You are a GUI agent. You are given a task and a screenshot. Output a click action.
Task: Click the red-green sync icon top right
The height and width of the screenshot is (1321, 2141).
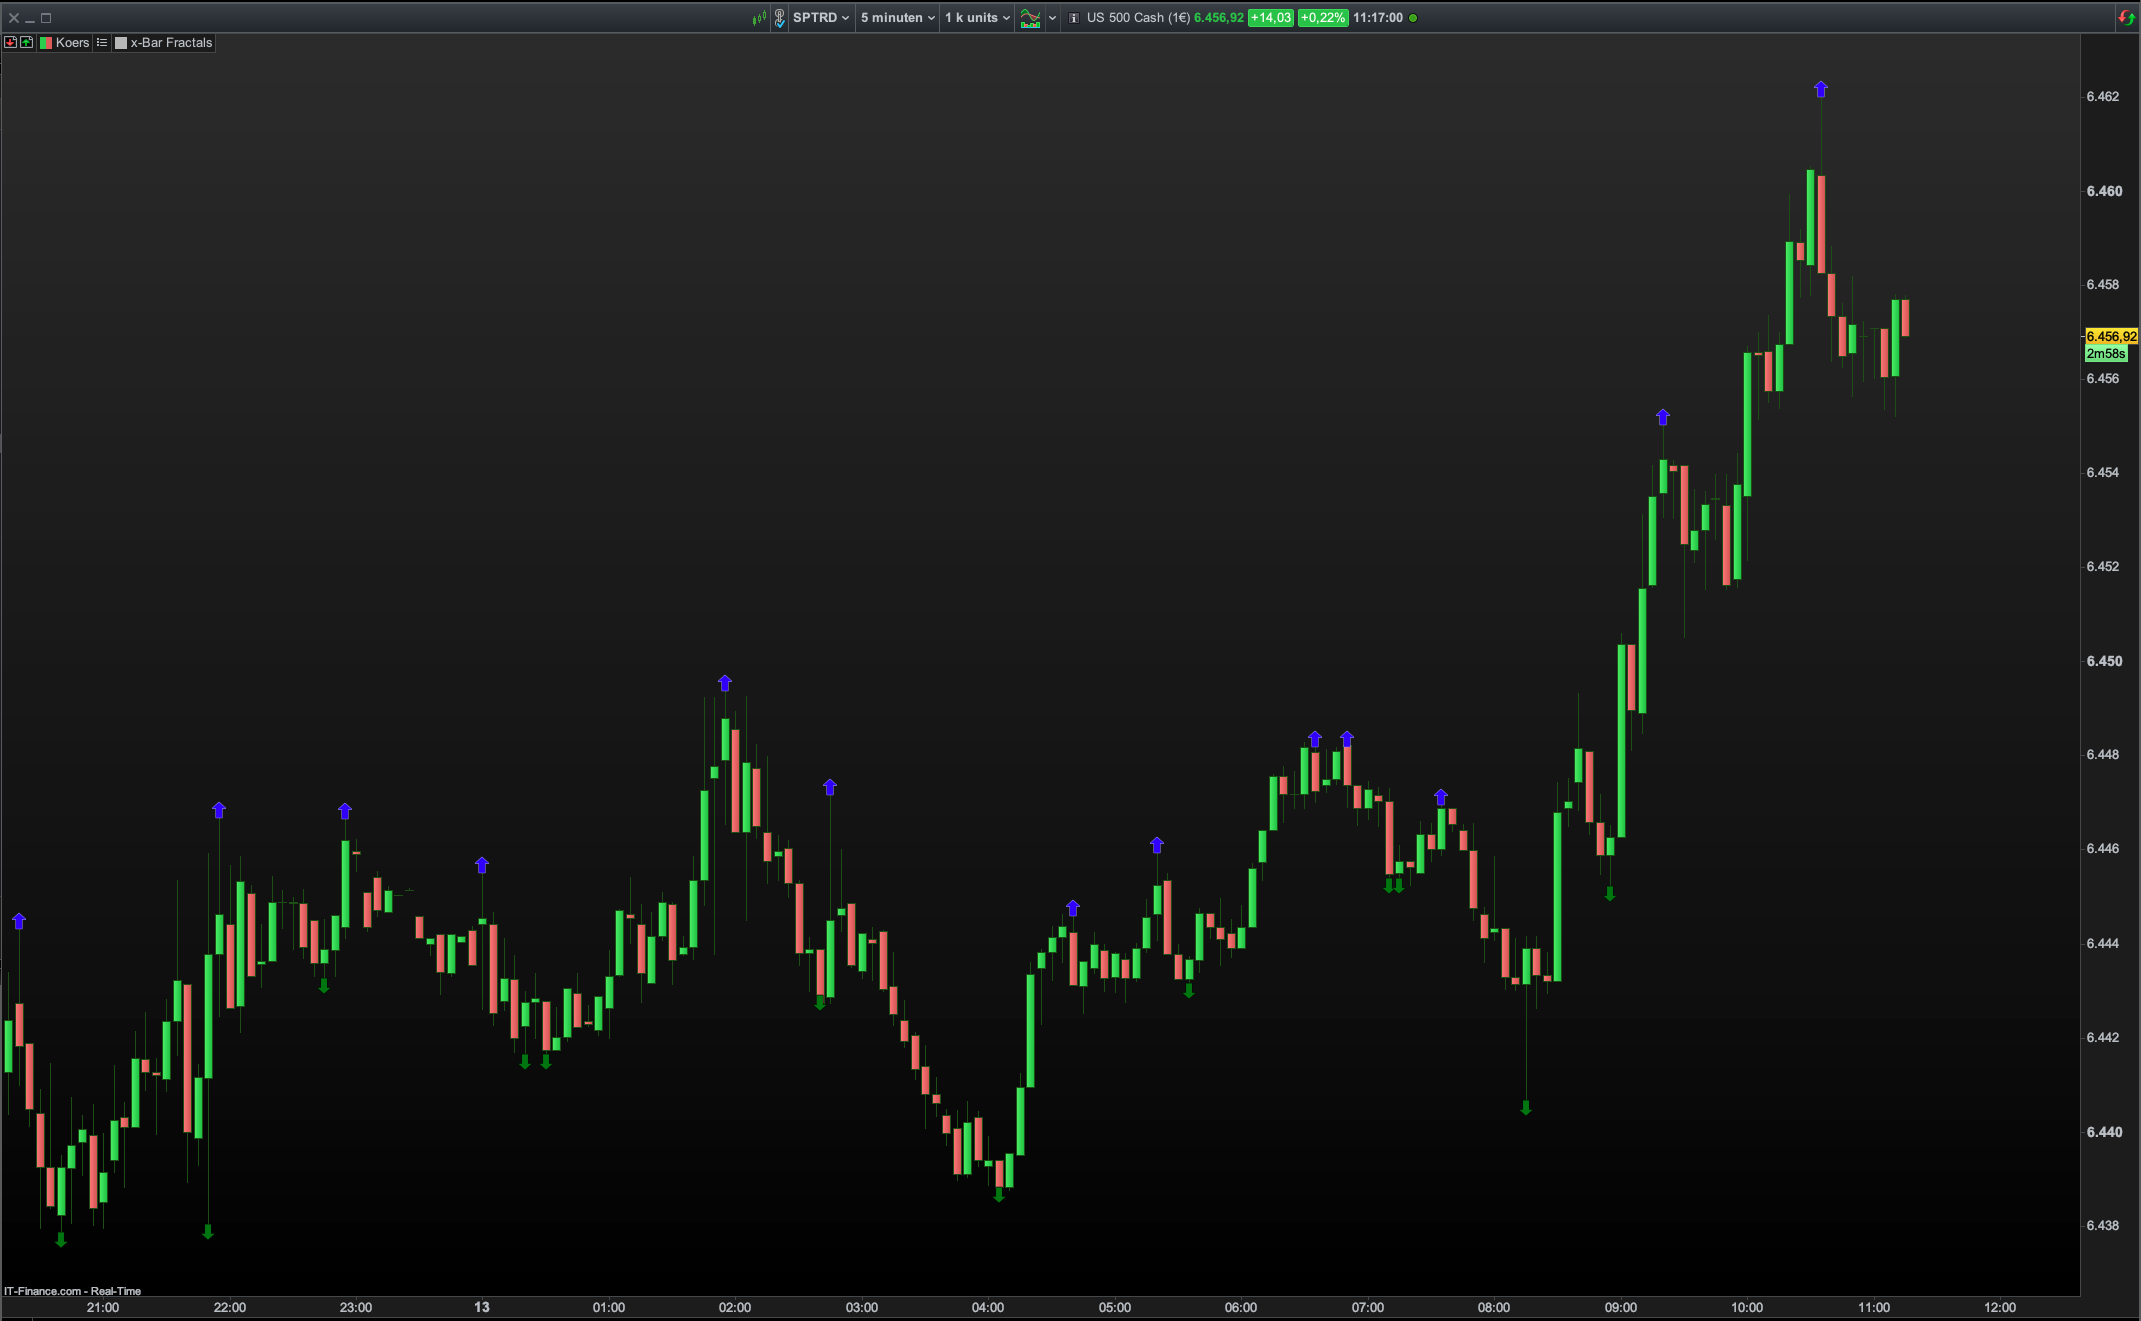tap(2126, 18)
